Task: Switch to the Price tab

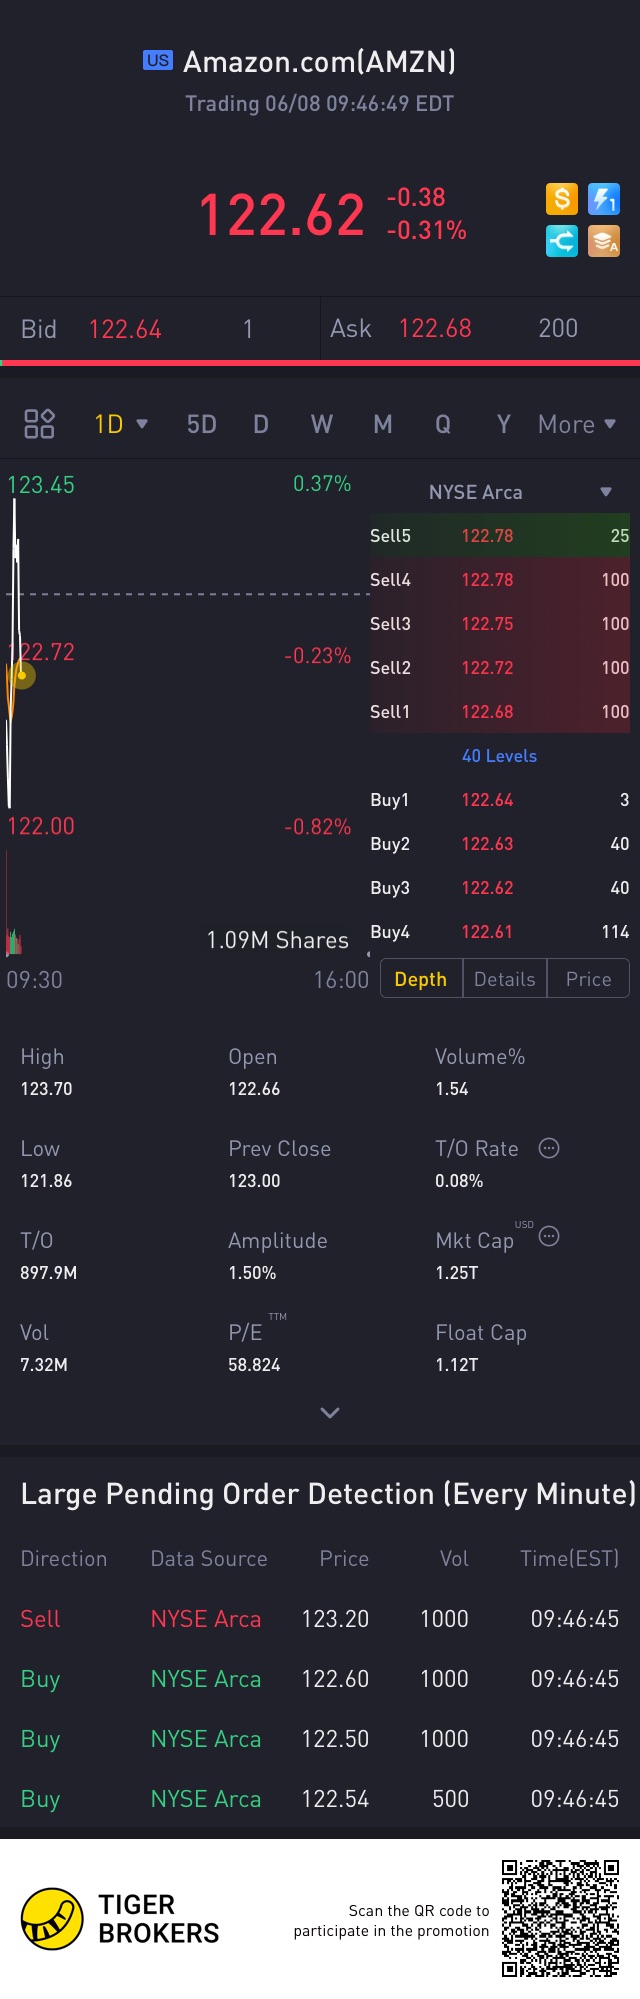Action: tap(588, 979)
